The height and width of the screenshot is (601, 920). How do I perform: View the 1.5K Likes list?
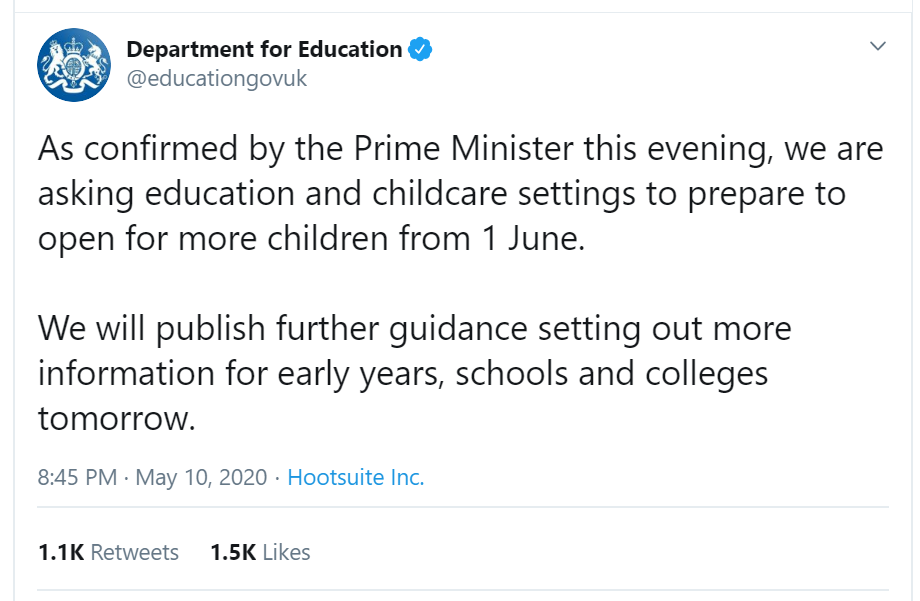[x=261, y=552]
